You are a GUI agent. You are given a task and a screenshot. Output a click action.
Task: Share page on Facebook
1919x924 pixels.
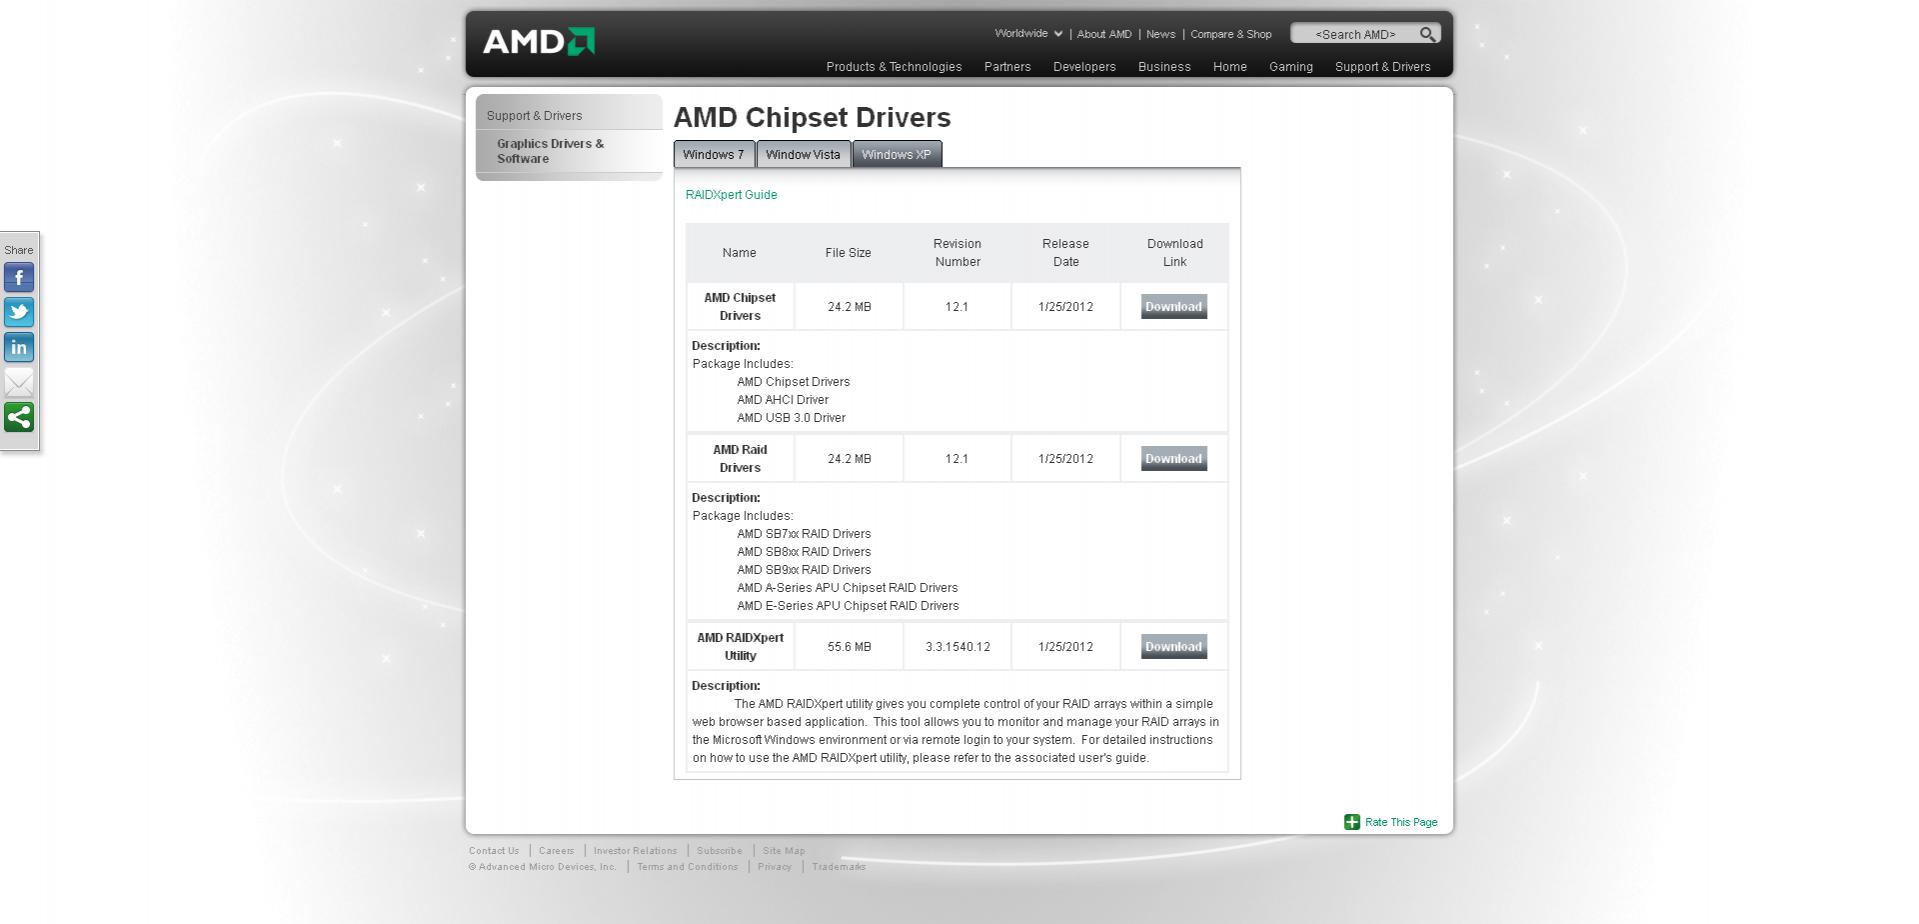pyautogui.click(x=19, y=277)
